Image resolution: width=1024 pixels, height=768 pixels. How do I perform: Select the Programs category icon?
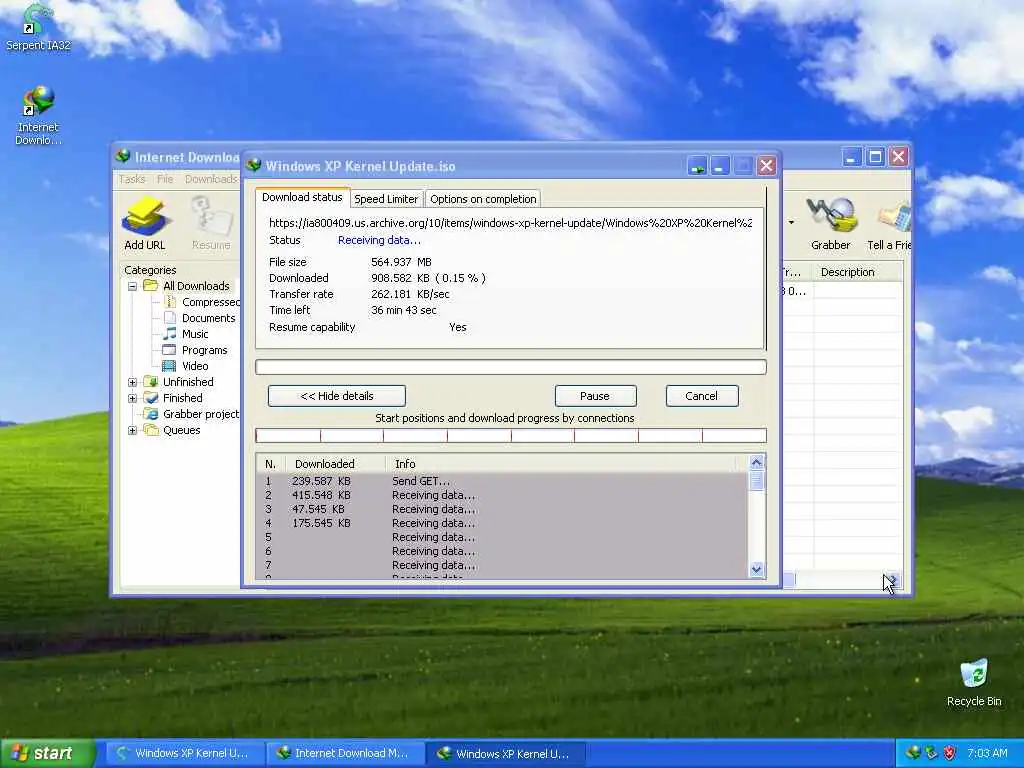point(169,350)
